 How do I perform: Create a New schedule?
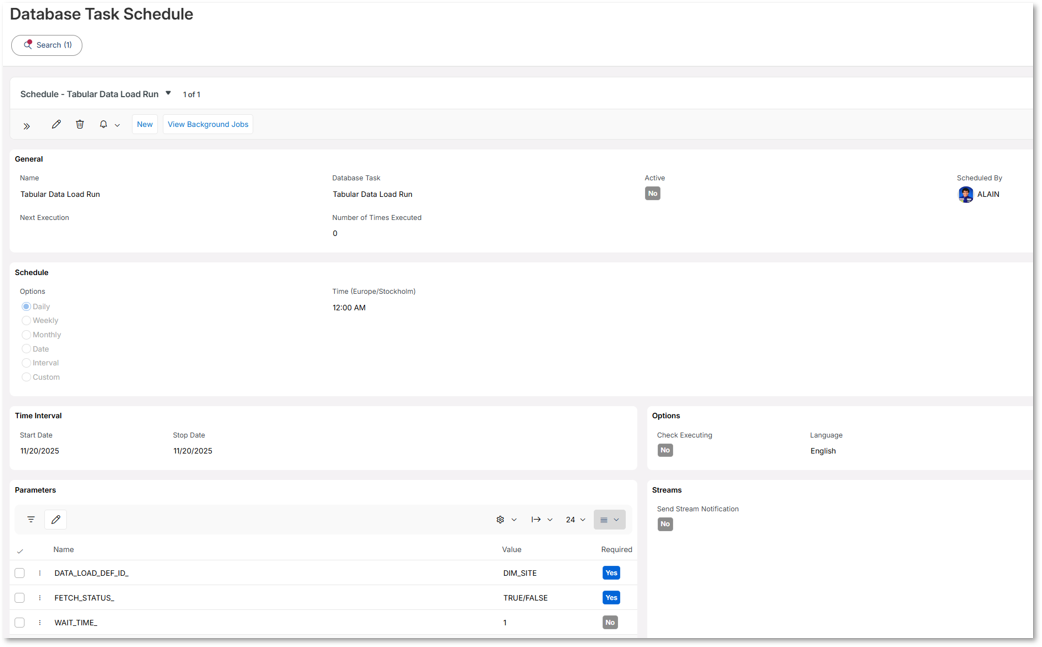pos(145,124)
